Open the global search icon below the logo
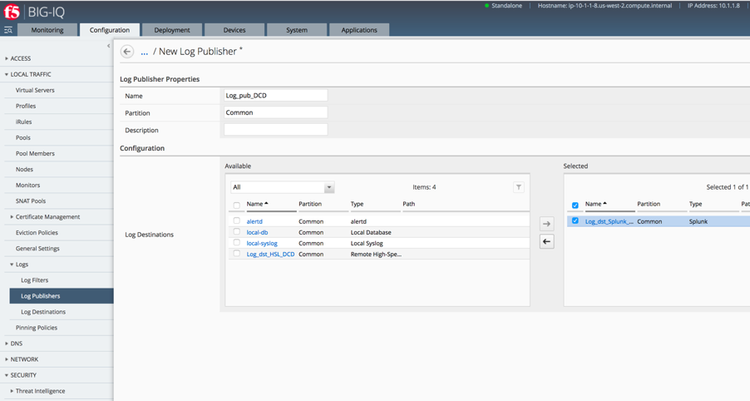The width and height of the screenshot is (750, 401). tap(8, 30)
